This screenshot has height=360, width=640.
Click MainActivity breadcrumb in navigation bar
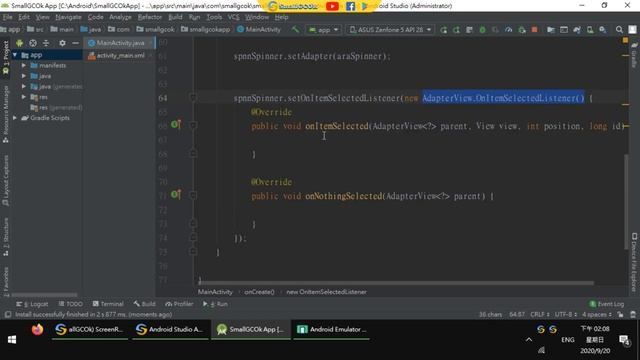click(x=259, y=29)
